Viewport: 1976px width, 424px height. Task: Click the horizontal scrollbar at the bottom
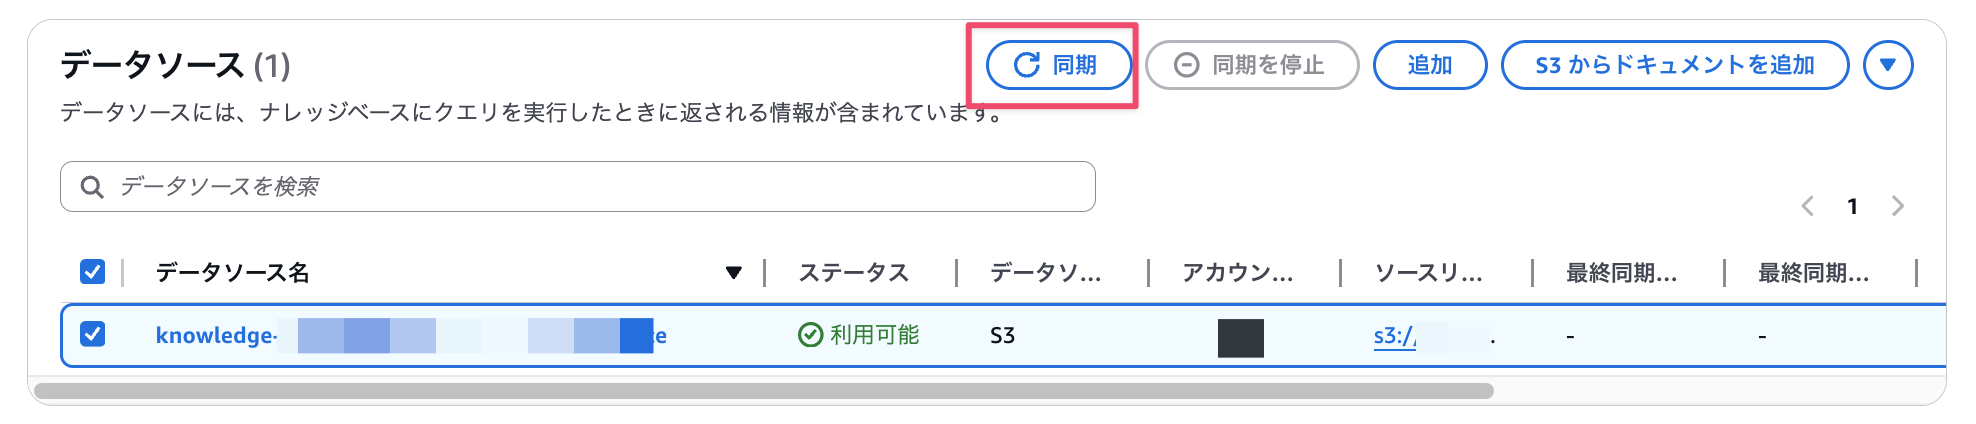point(764,391)
